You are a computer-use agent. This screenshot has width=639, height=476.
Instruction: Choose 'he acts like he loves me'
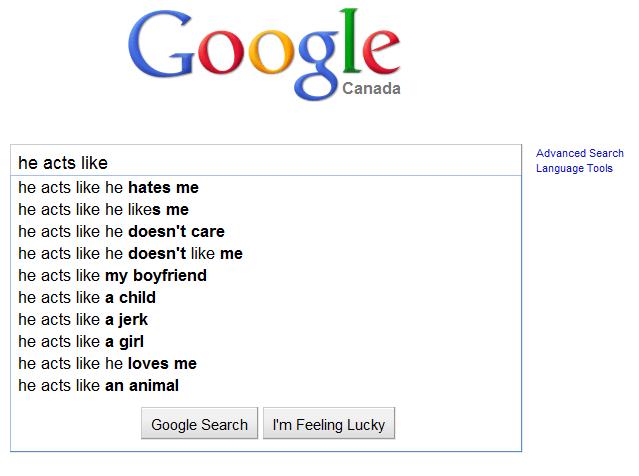(x=107, y=364)
